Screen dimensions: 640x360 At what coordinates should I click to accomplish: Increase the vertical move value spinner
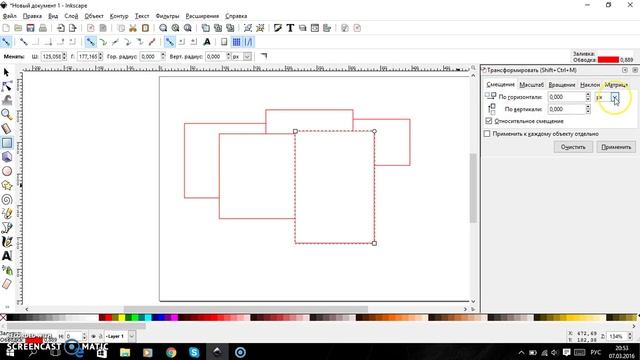click(x=588, y=107)
